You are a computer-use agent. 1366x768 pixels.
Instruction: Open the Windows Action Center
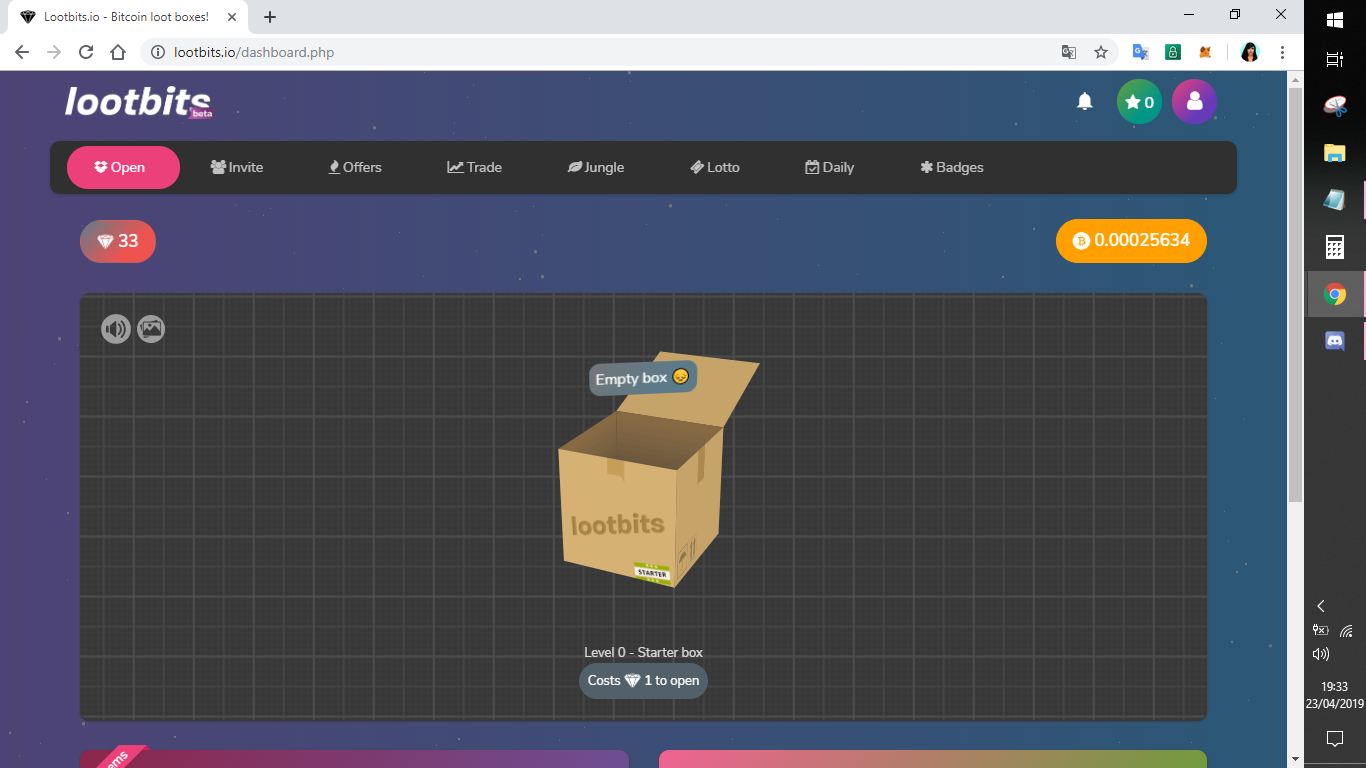tap(1335, 739)
